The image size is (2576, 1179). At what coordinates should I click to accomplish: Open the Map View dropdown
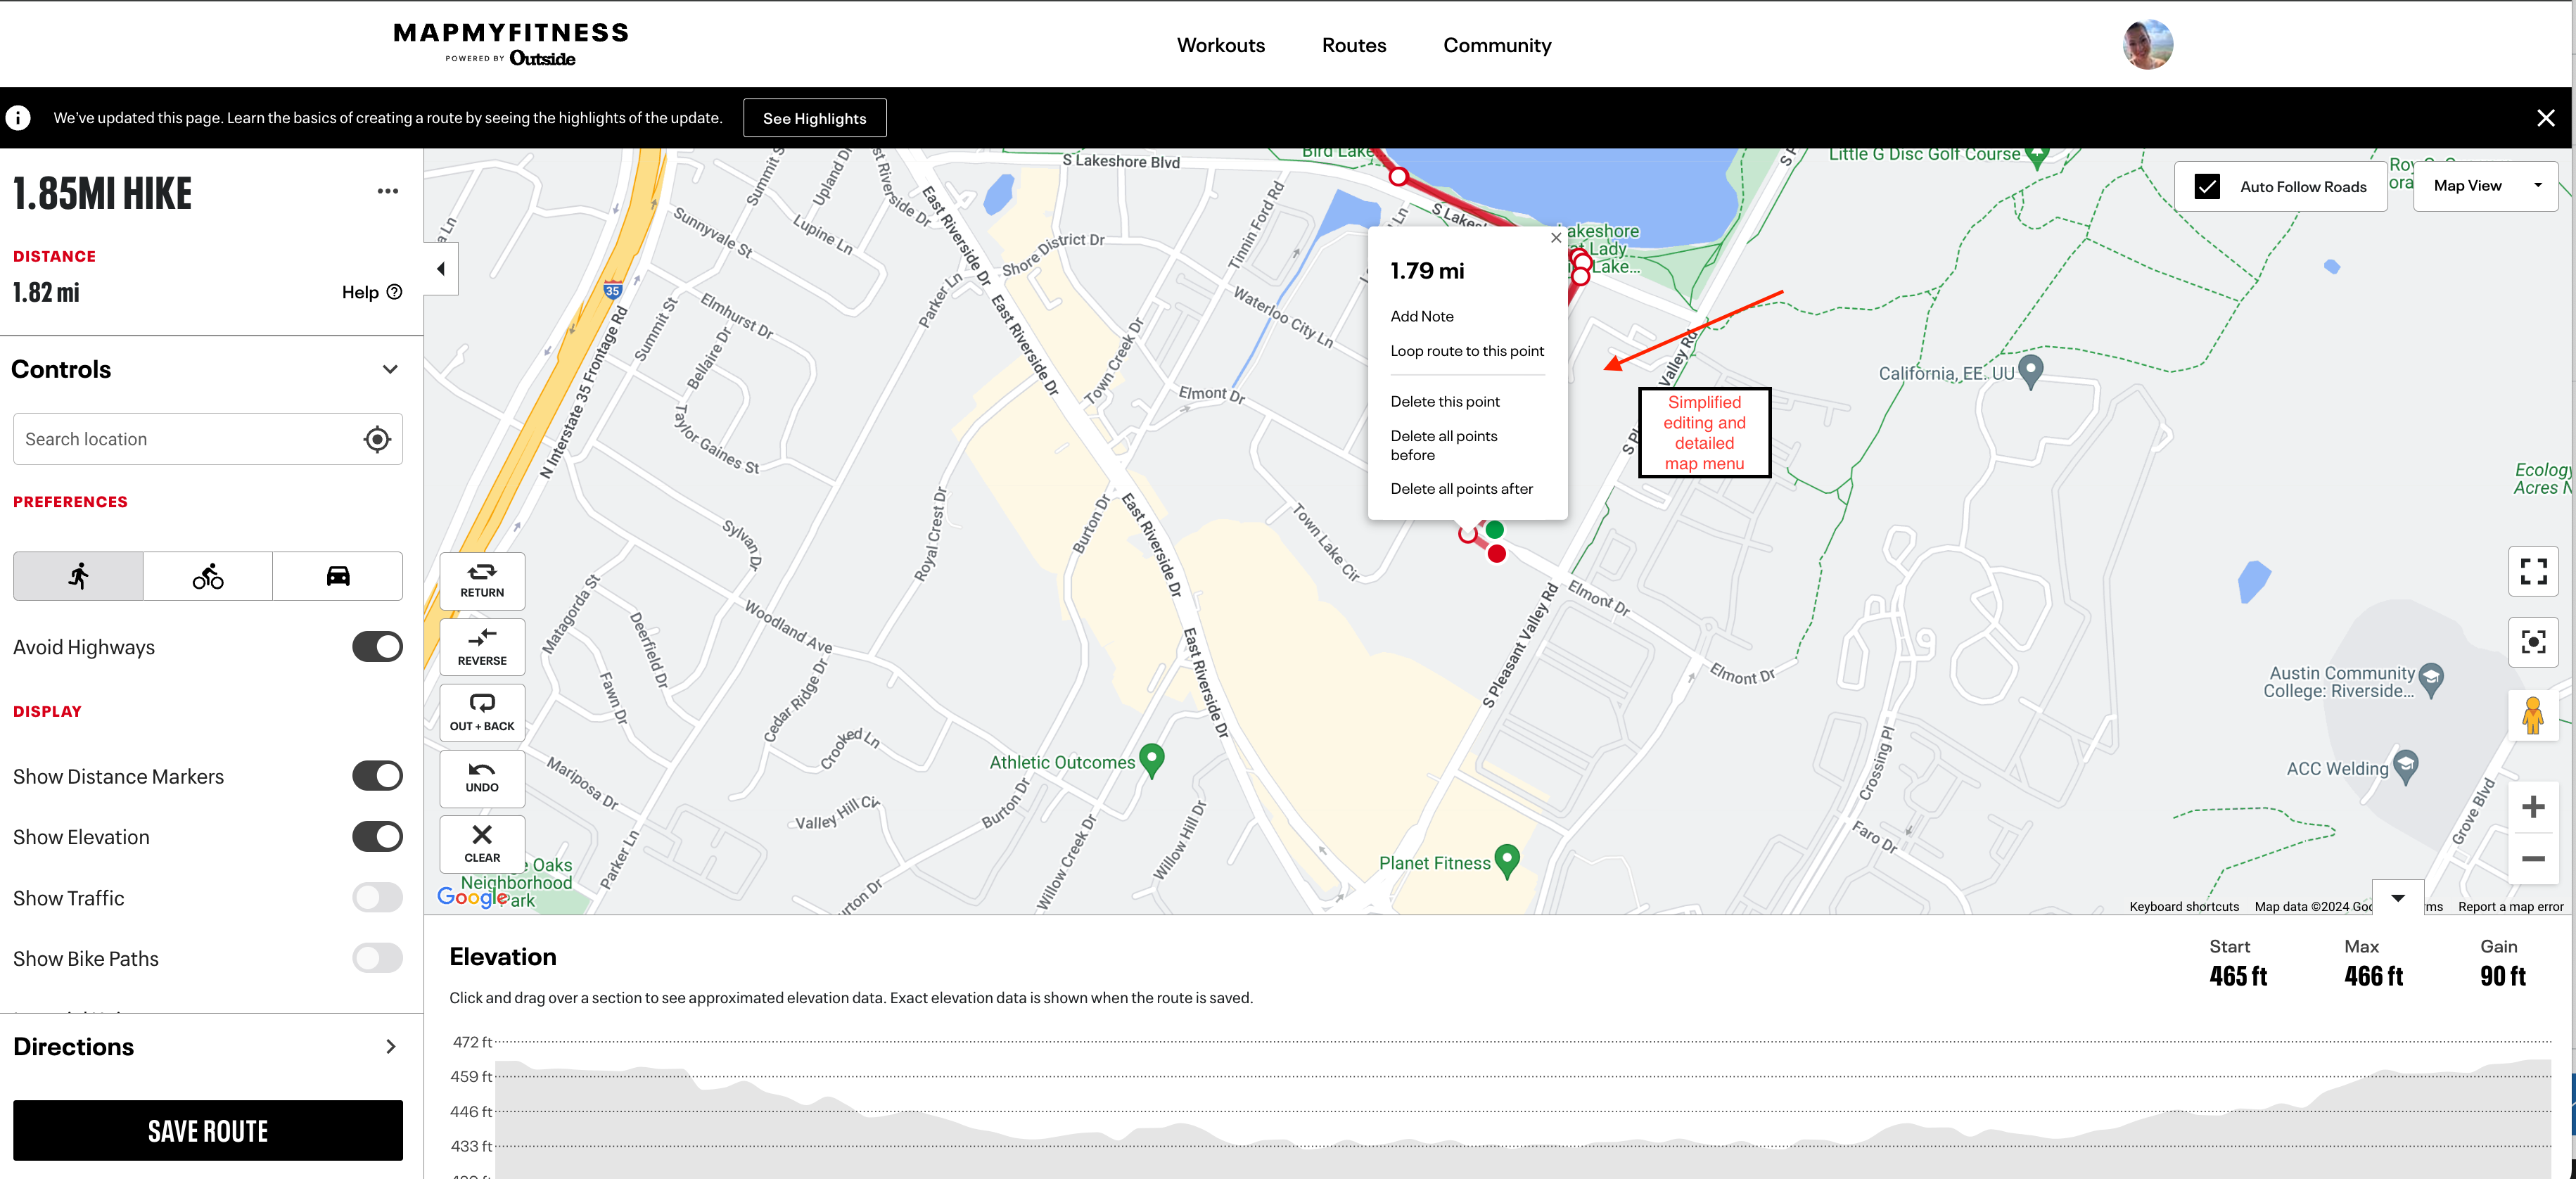tap(2485, 186)
